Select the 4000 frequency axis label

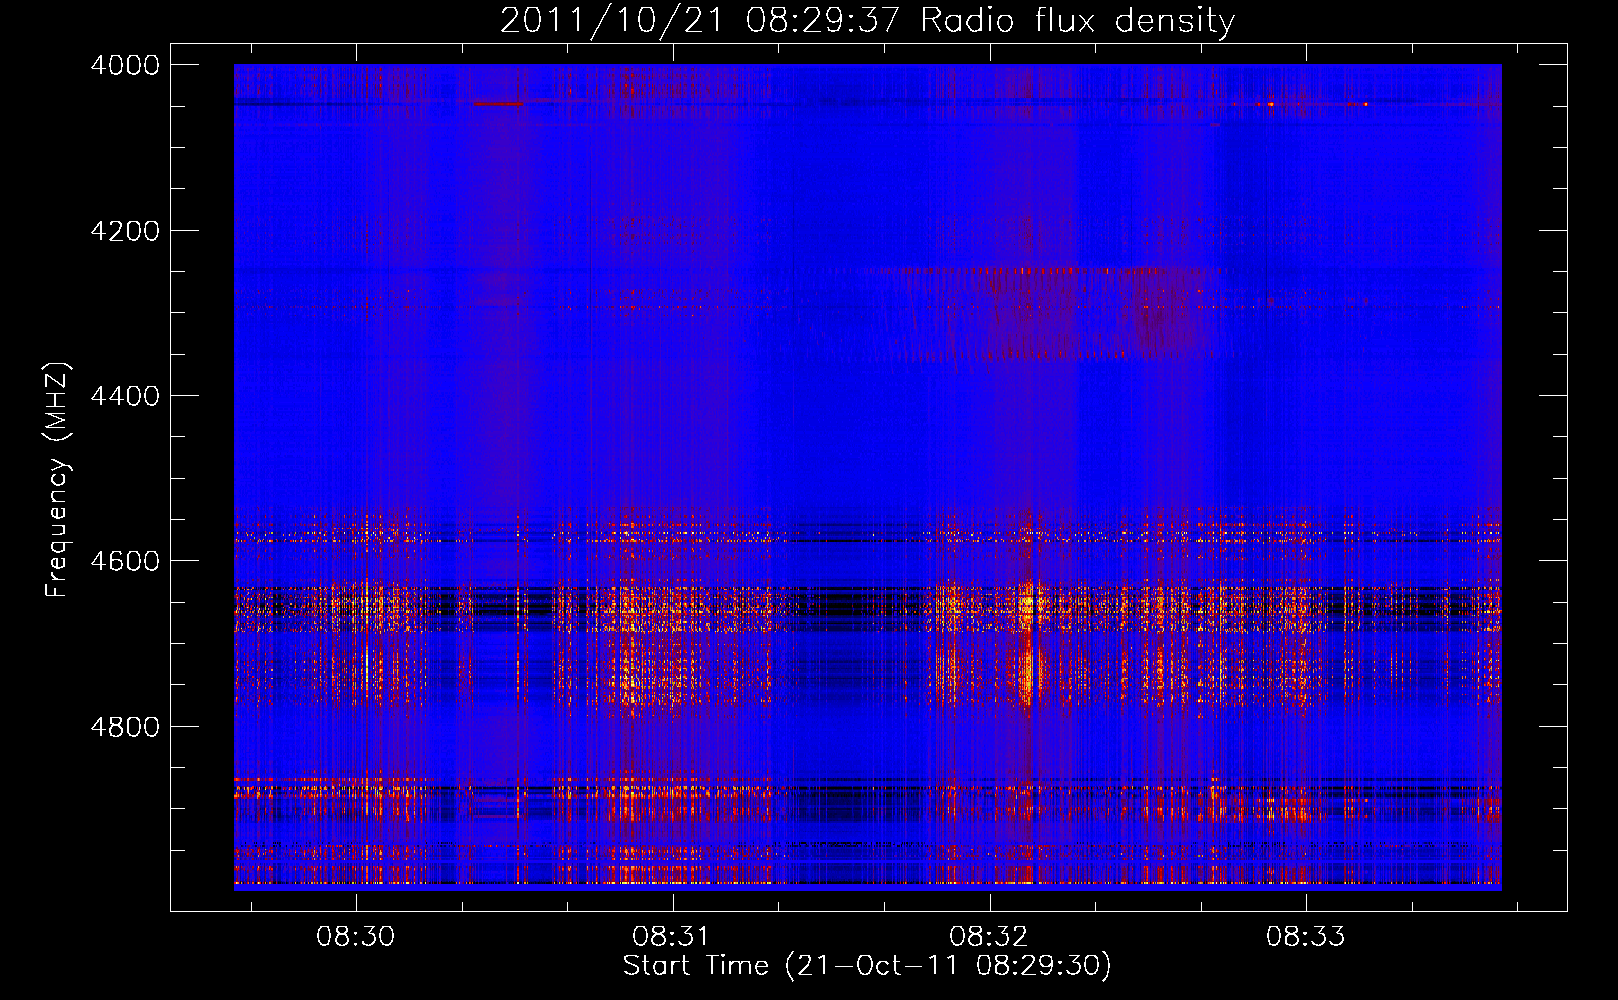click(x=124, y=65)
